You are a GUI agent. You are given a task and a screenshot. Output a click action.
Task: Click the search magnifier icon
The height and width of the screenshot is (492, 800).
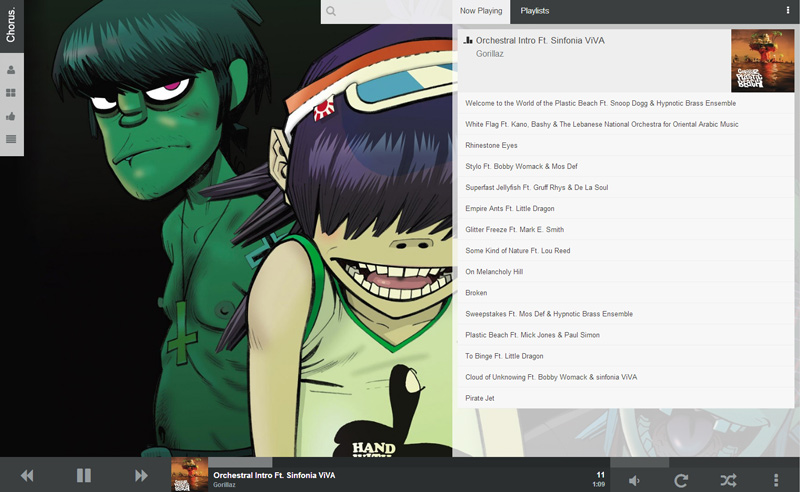click(331, 11)
